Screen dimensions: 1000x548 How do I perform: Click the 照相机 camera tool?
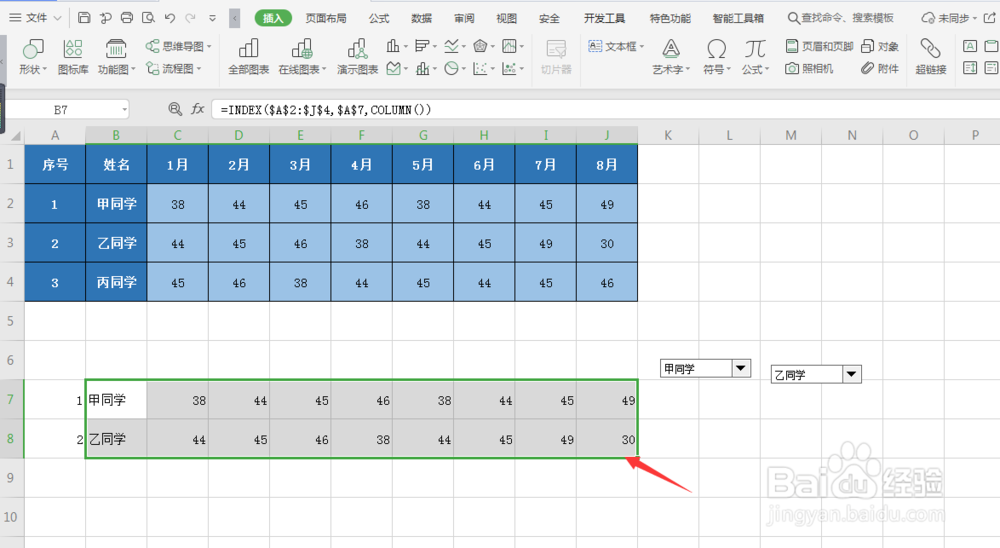tap(809, 68)
